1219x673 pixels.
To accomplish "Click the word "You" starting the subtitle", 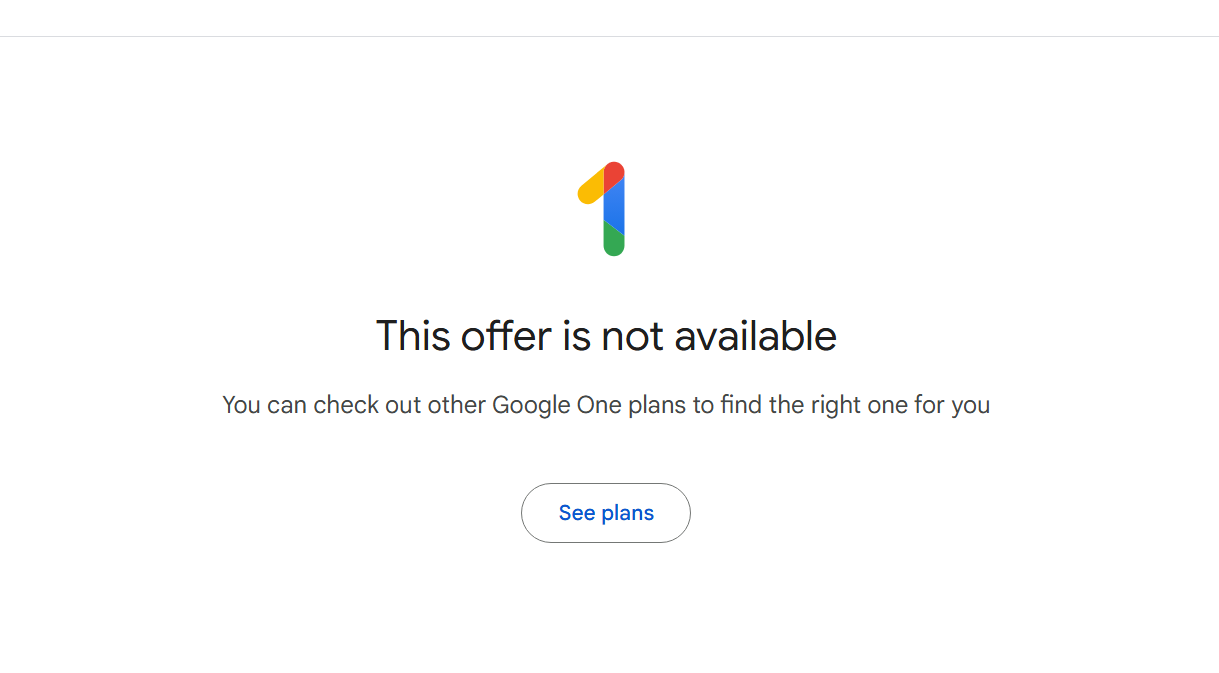I will 241,405.
